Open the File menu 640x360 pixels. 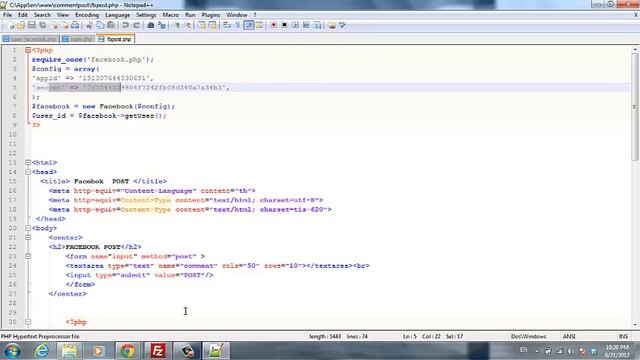coord(7,15)
